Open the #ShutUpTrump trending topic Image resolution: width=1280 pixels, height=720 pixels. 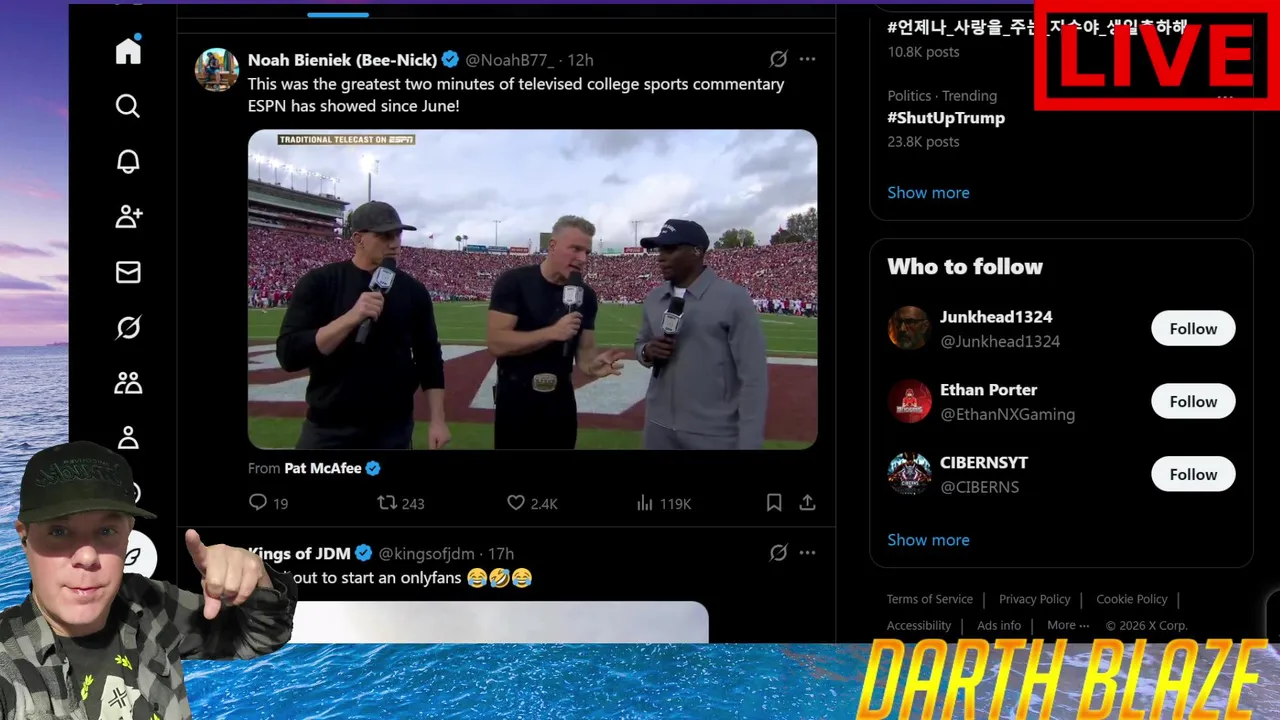[946, 117]
